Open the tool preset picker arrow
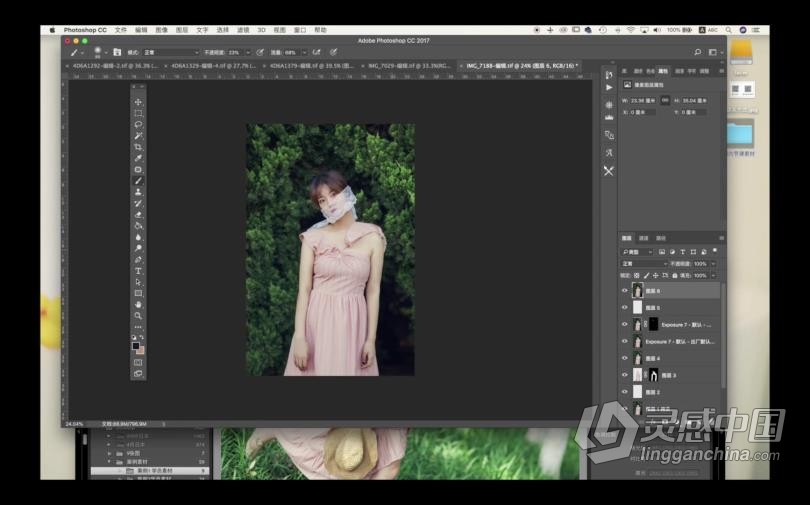The width and height of the screenshot is (810, 505). 83,53
